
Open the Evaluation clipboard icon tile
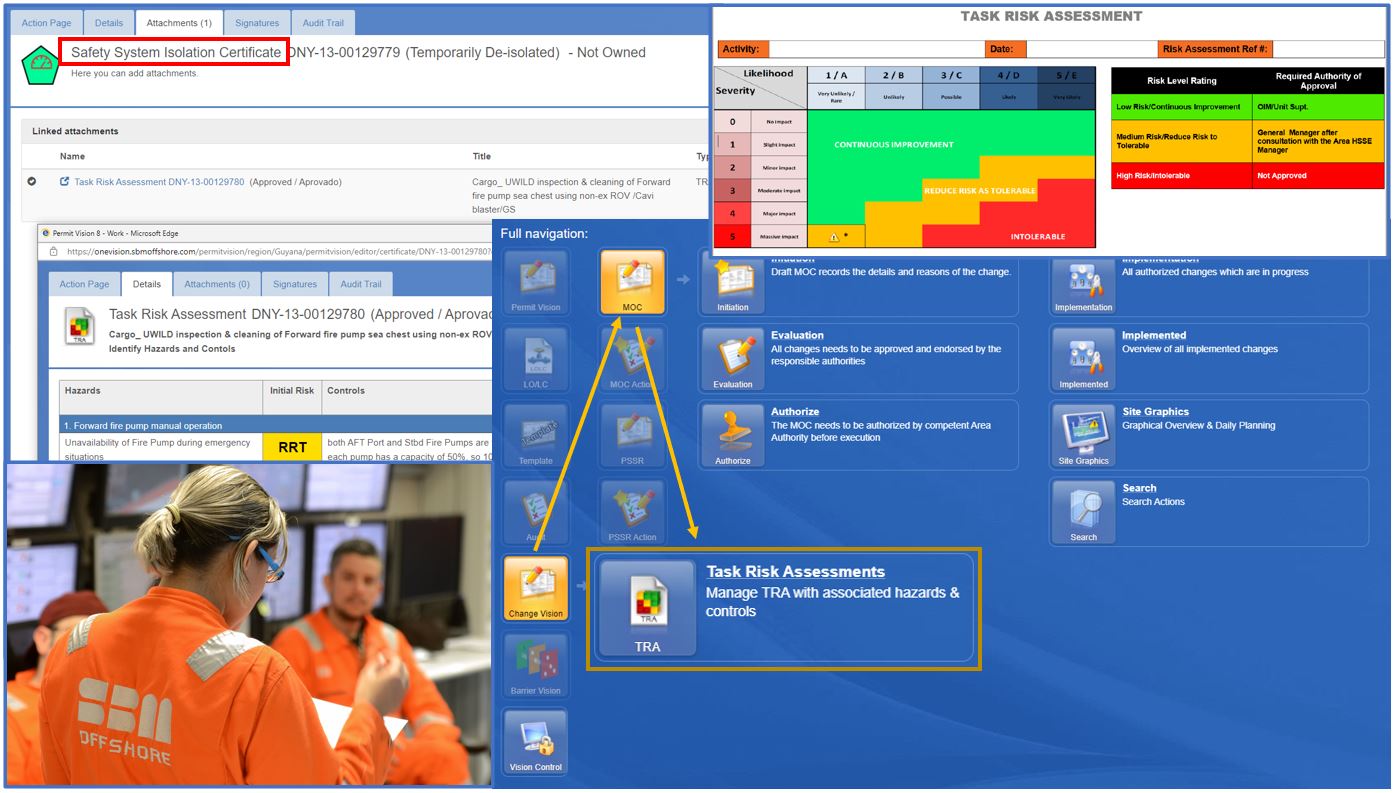[733, 360]
